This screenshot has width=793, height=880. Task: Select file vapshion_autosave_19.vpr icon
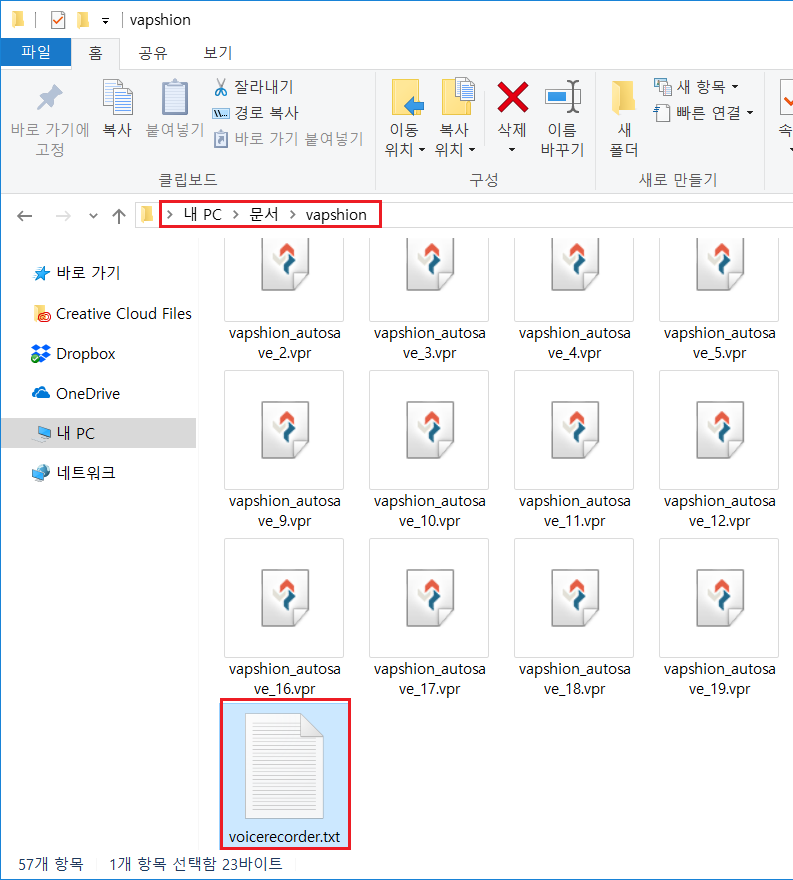[719, 598]
